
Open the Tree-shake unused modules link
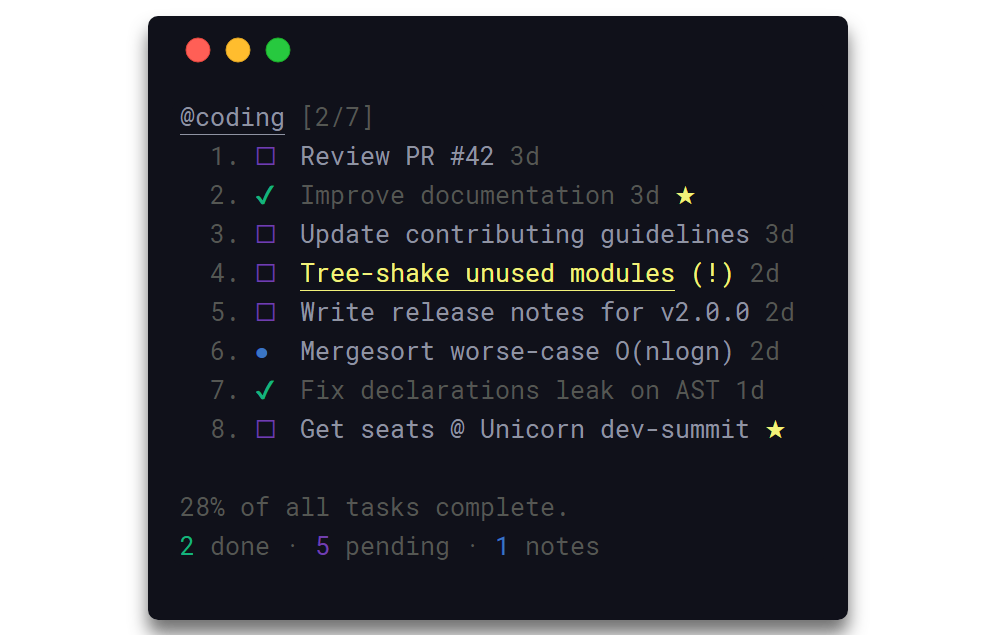pyautogui.click(x=487, y=273)
